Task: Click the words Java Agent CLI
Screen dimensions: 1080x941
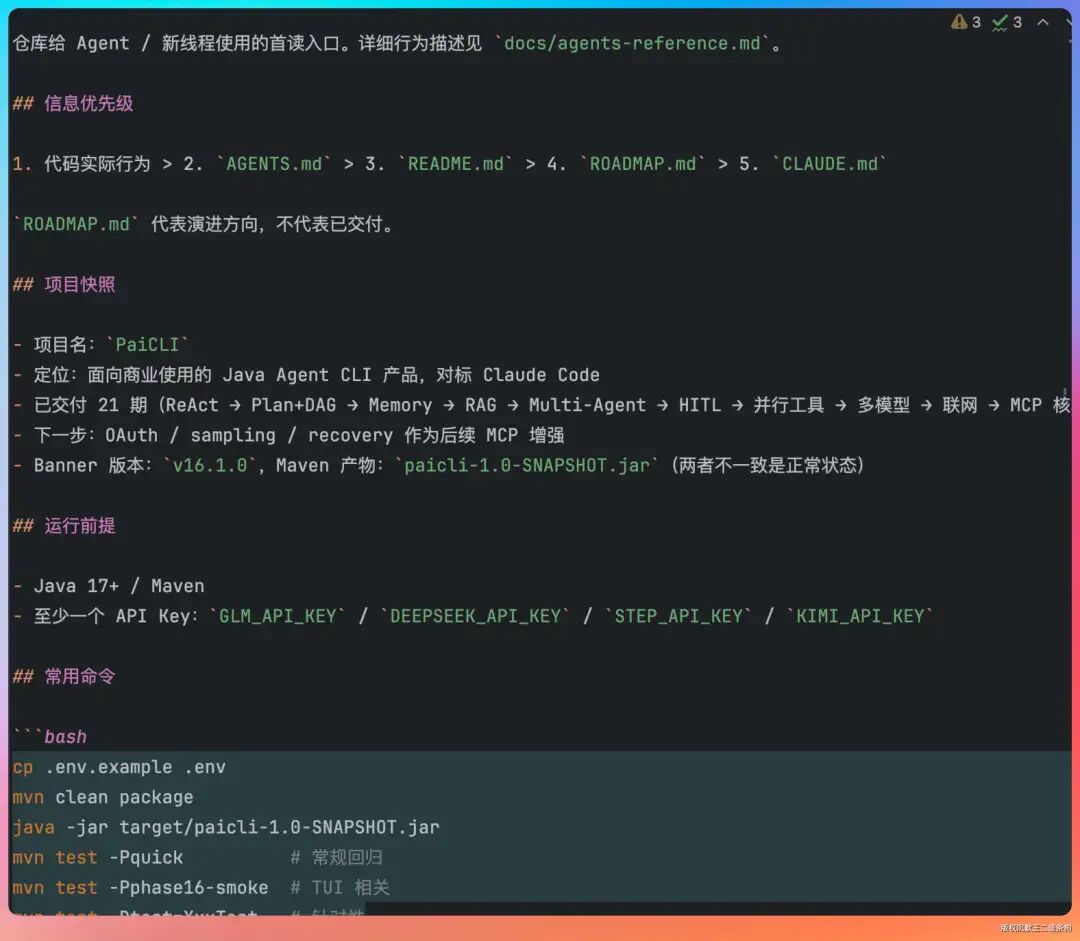Action: pos(296,375)
